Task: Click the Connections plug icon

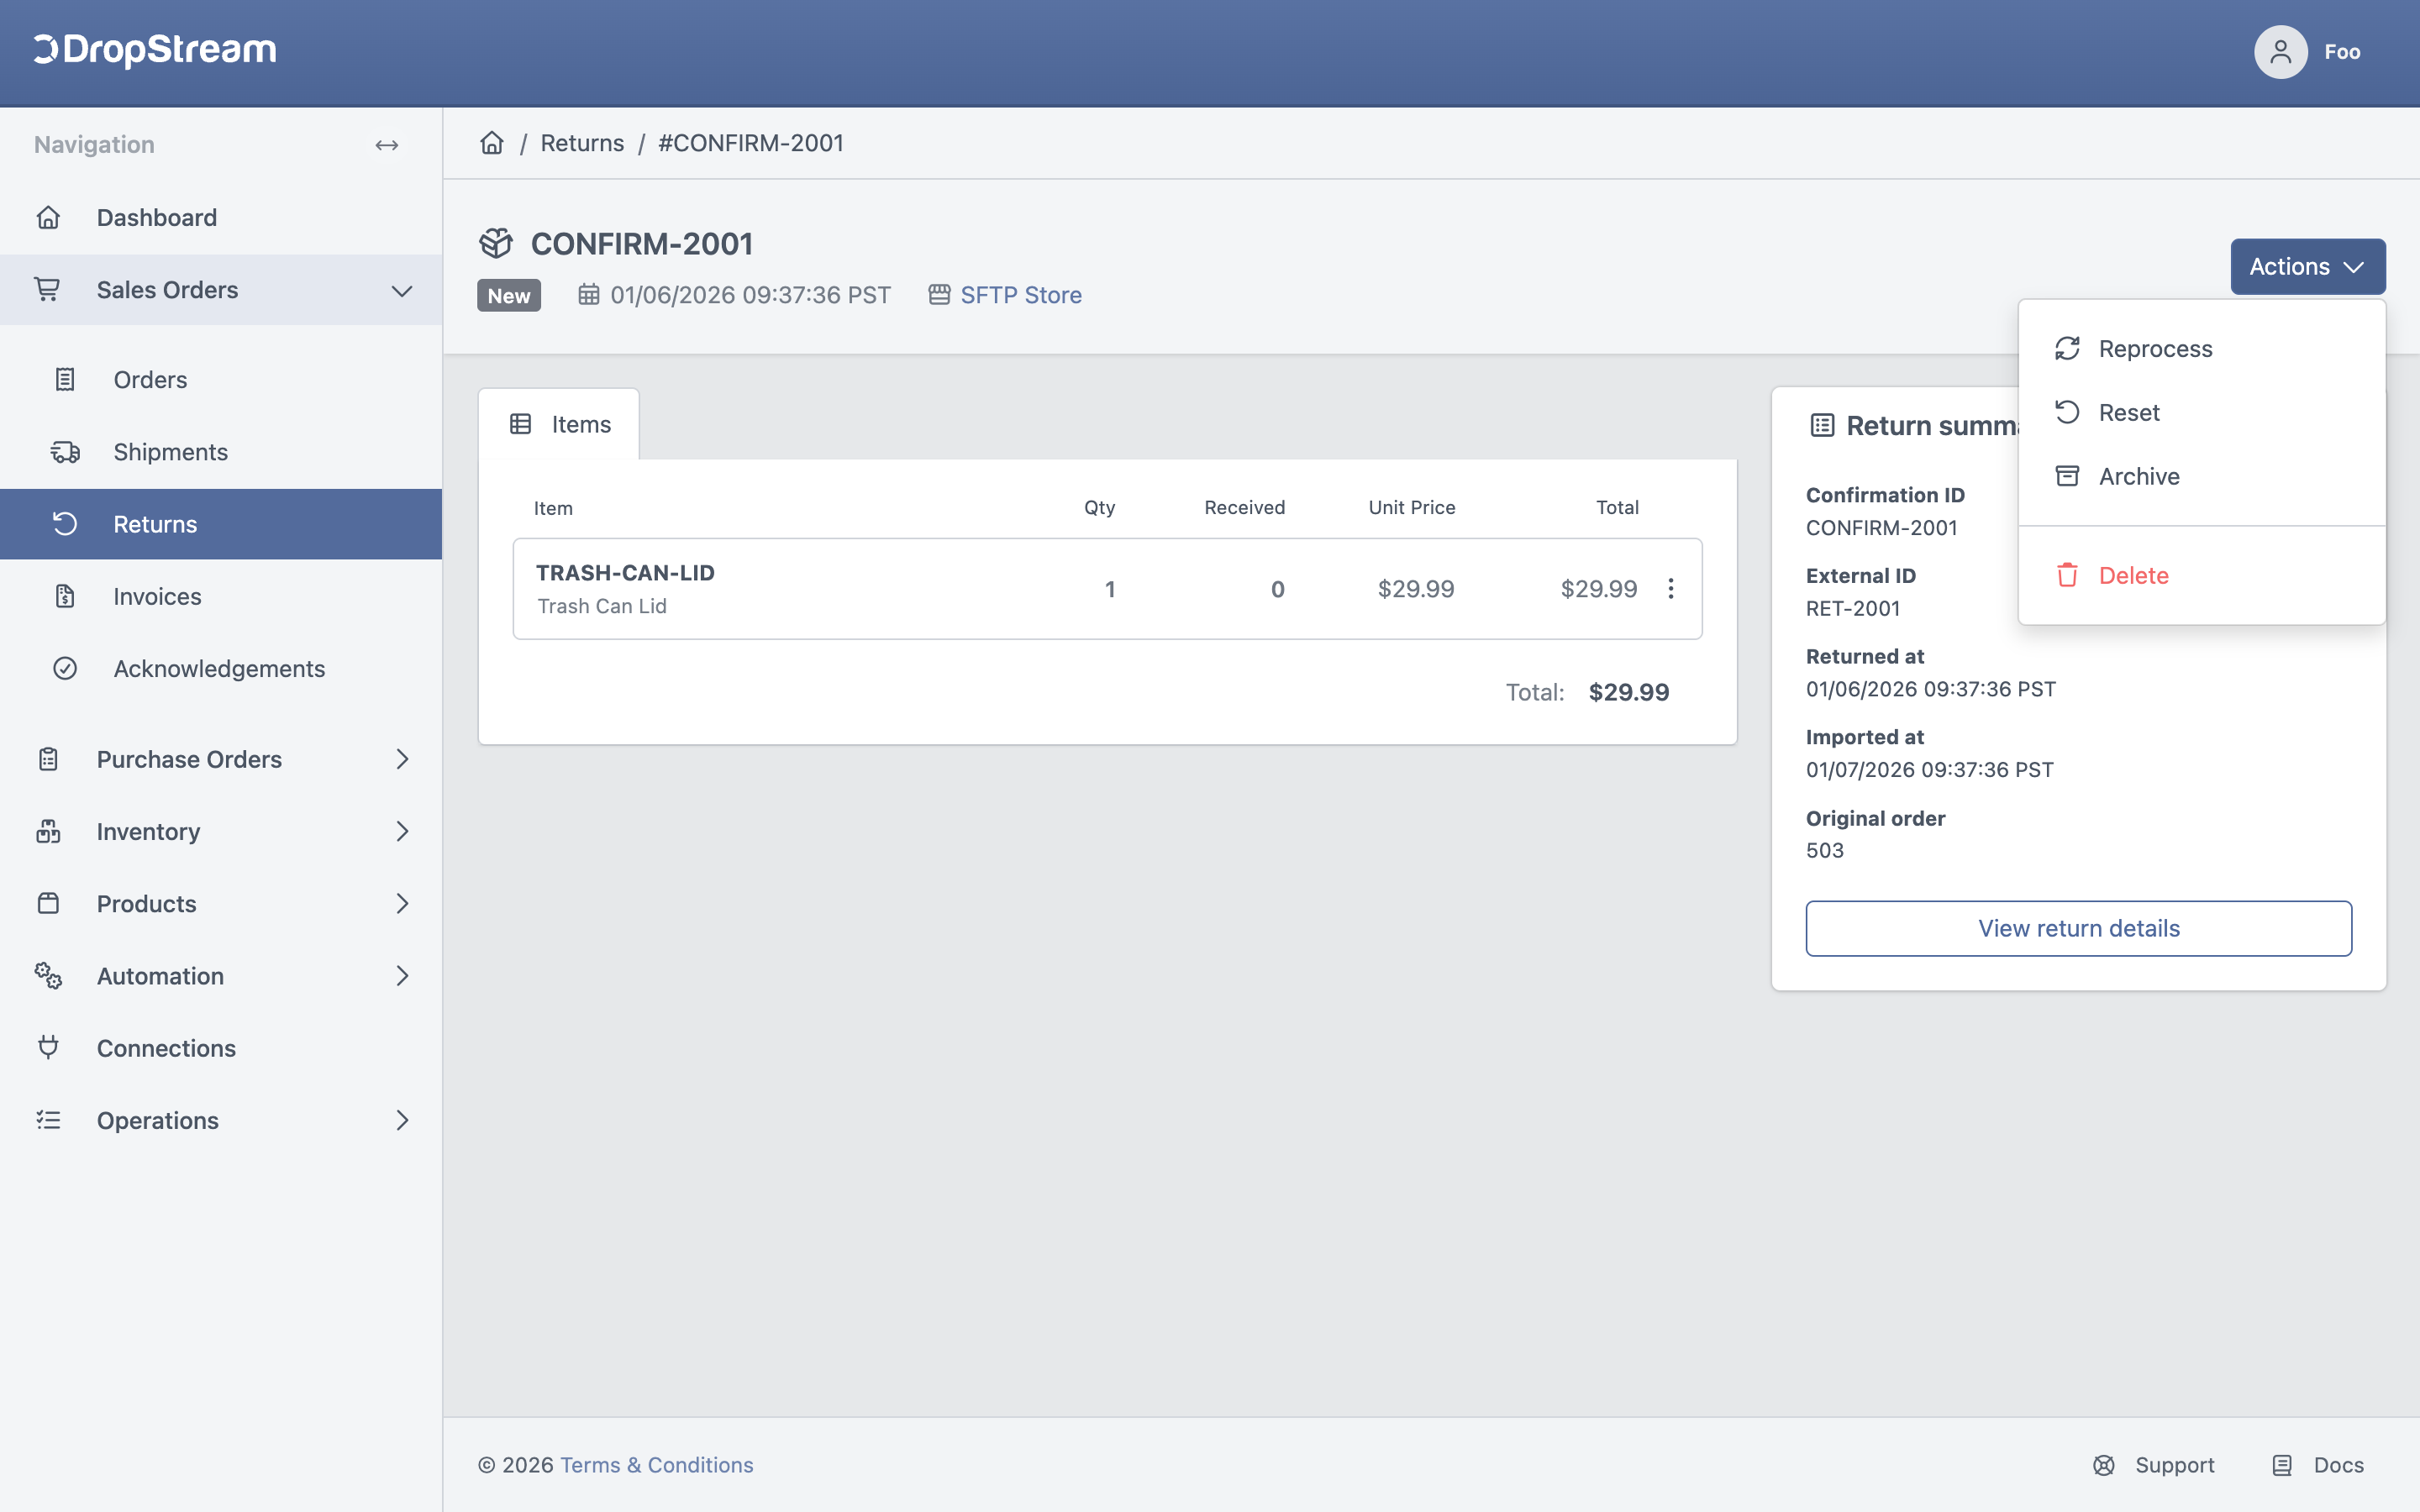Action: [x=48, y=1048]
